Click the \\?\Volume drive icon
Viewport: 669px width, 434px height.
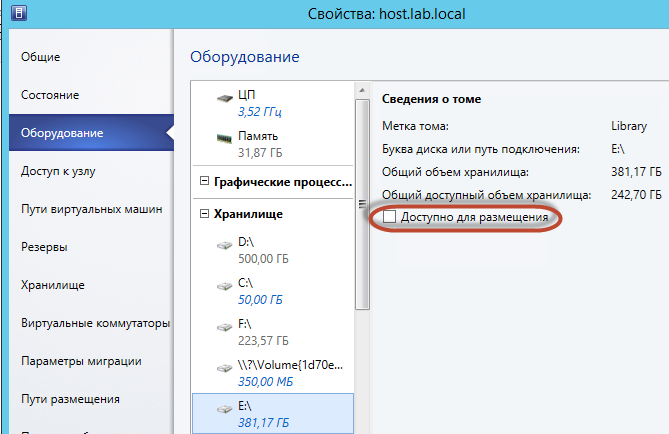pyautogui.click(x=223, y=368)
